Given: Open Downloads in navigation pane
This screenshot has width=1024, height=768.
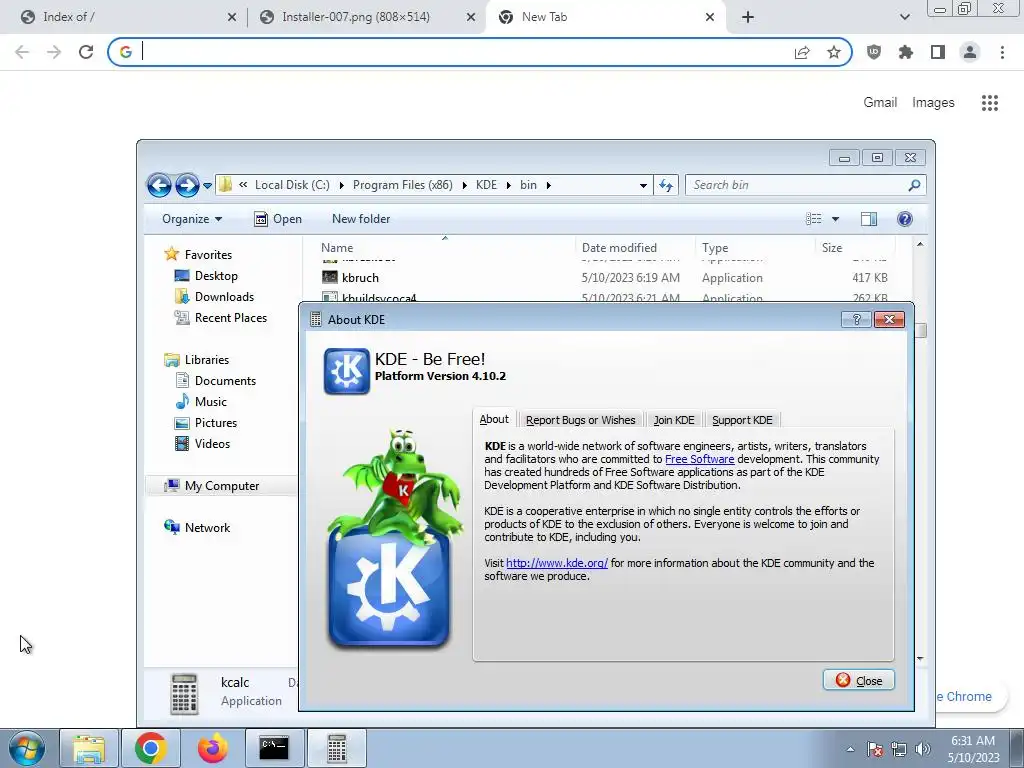Looking at the screenshot, I should pos(224,296).
